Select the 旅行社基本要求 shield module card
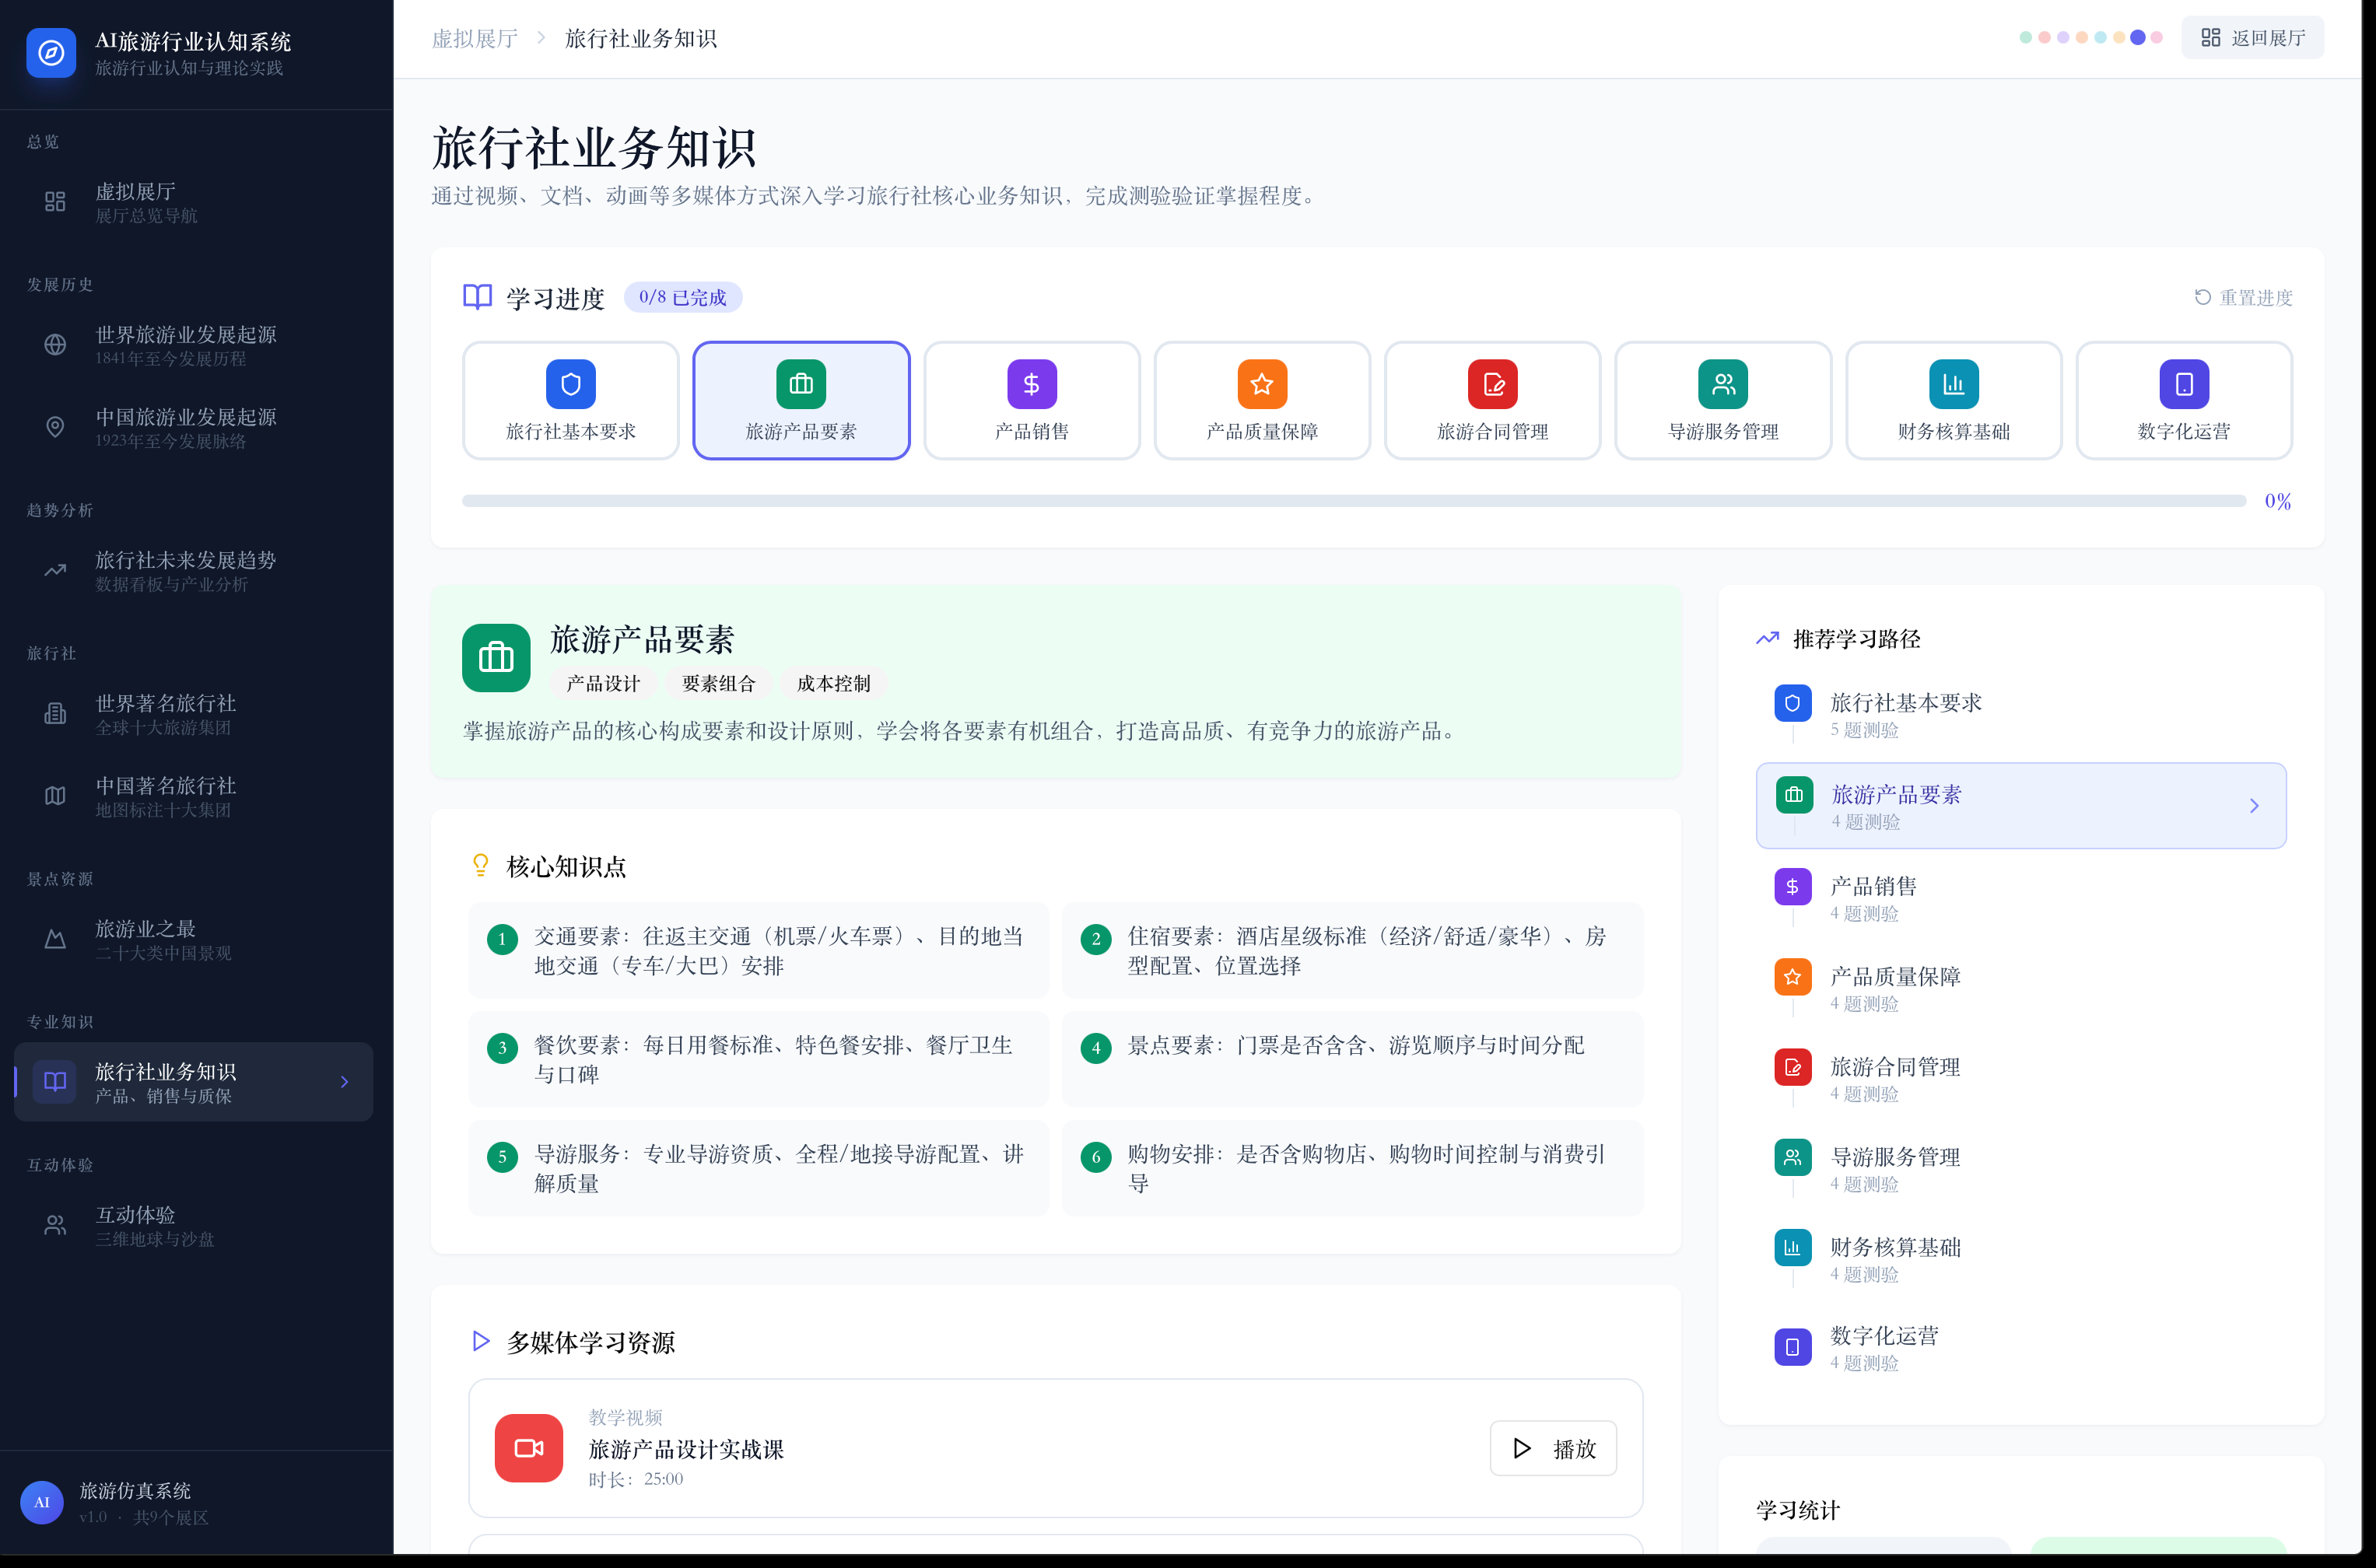Screen dimensions: 2376x1568 click(570, 400)
